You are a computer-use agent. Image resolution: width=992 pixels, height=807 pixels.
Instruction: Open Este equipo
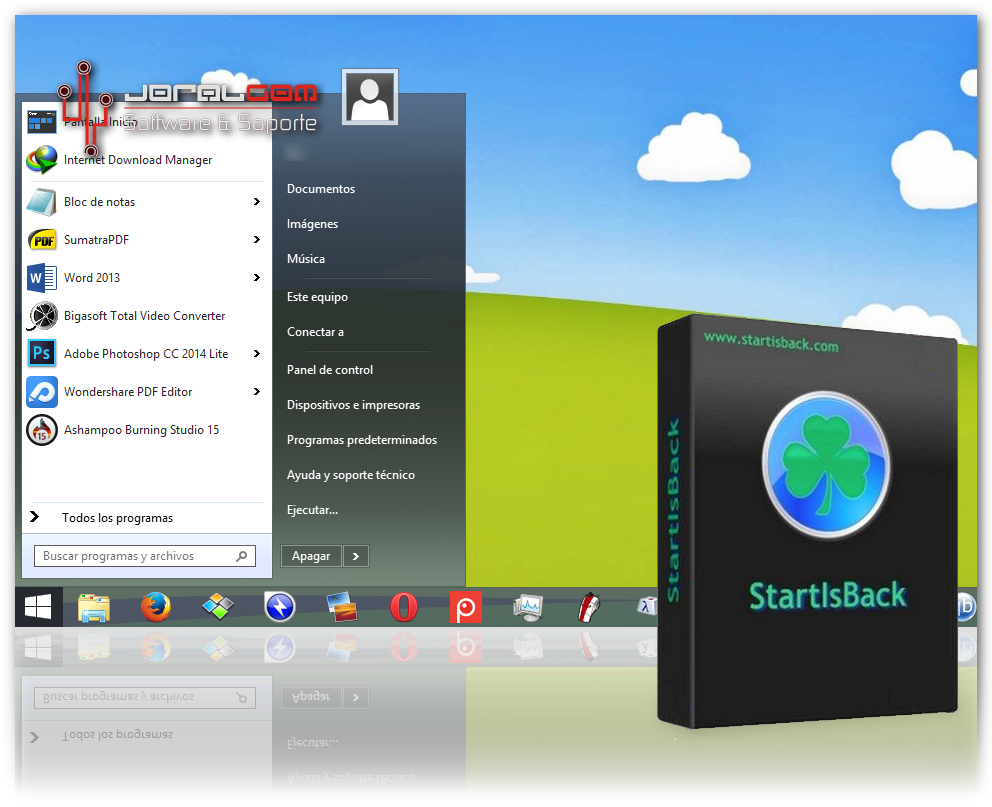tap(317, 297)
